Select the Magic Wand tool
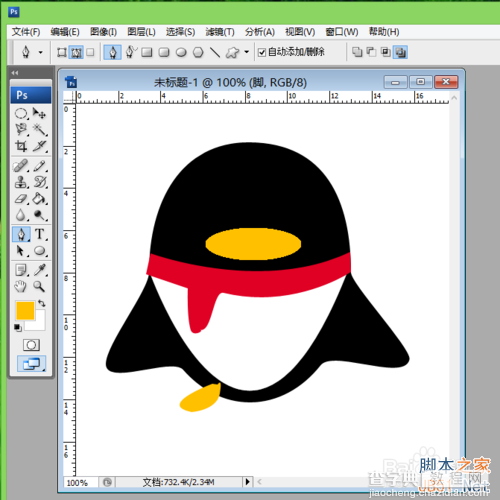The width and height of the screenshot is (500, 500). click(39, 130)
